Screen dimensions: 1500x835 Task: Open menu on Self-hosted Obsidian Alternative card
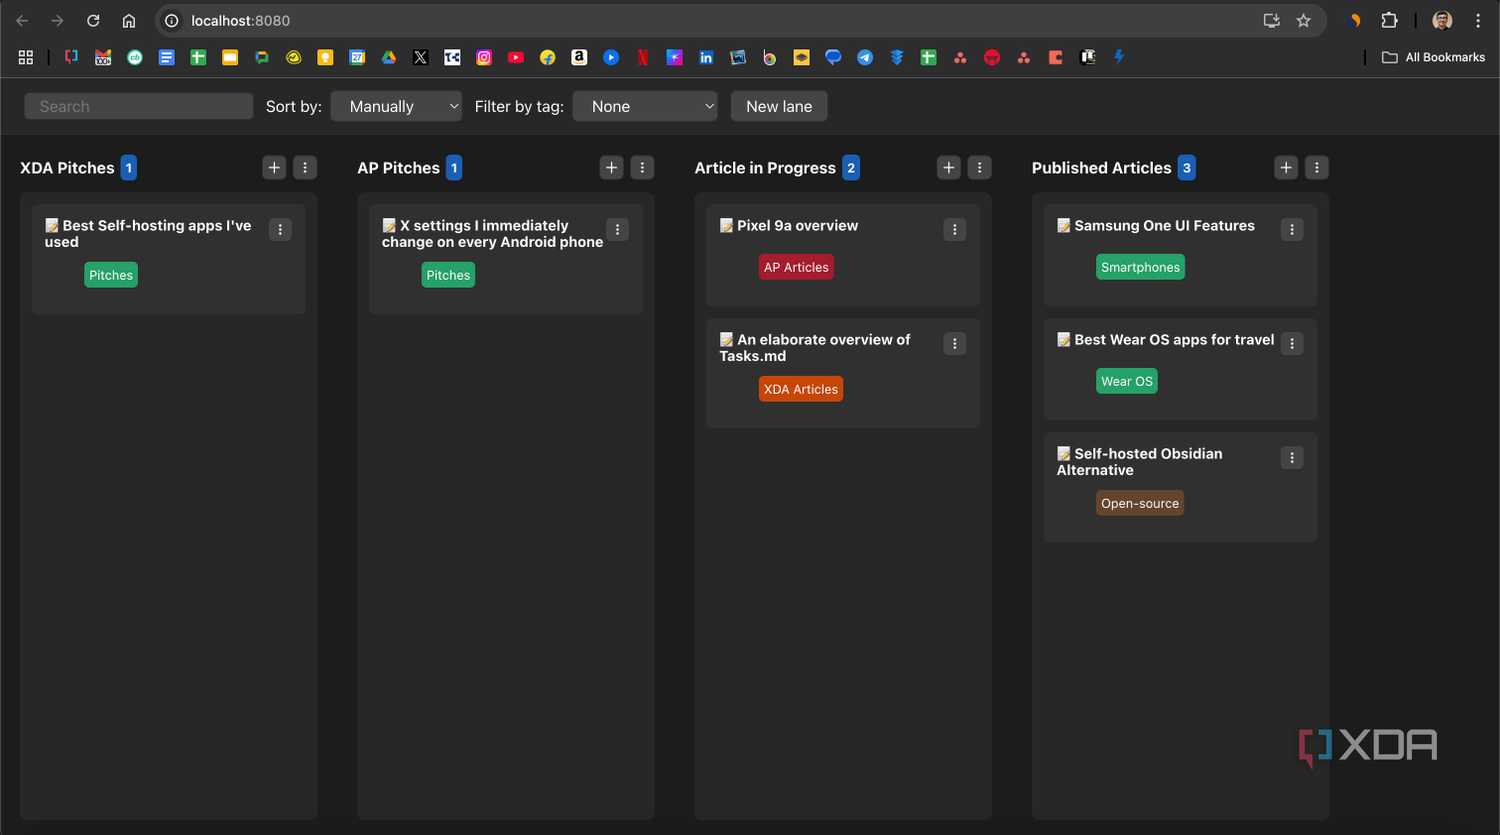coord(1292,458)
